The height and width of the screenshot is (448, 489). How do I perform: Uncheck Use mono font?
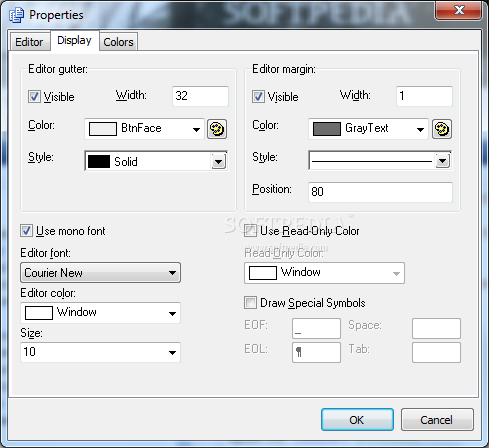tap(26, 231)
